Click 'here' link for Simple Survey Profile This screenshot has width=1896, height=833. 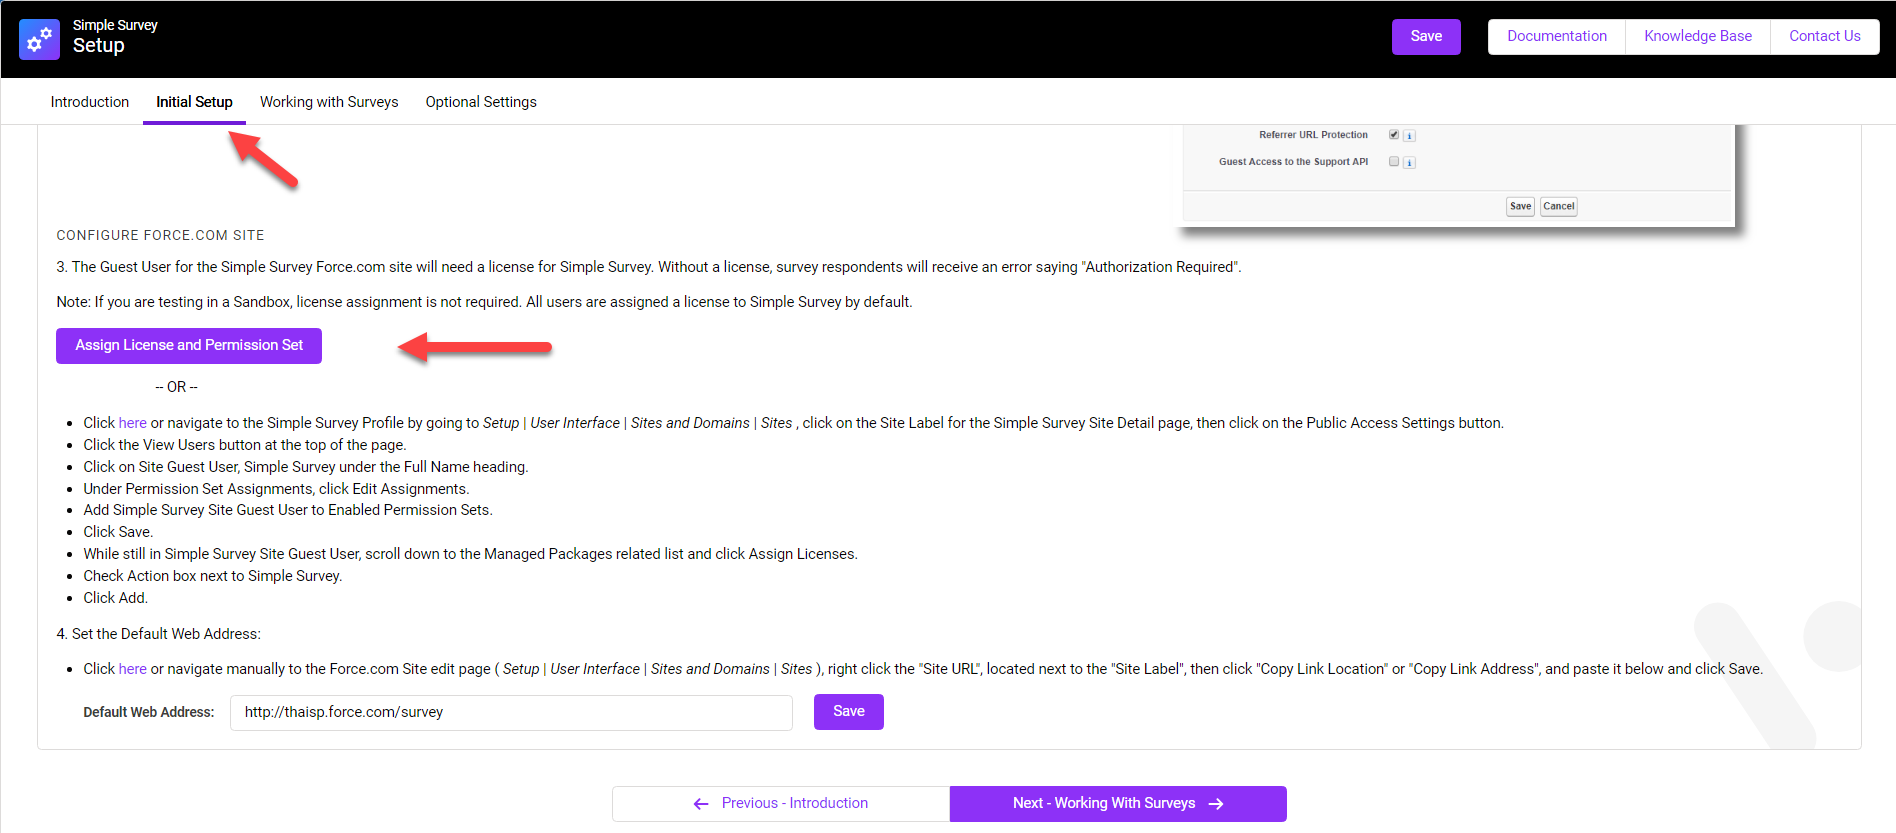click(x=133, y=423)
